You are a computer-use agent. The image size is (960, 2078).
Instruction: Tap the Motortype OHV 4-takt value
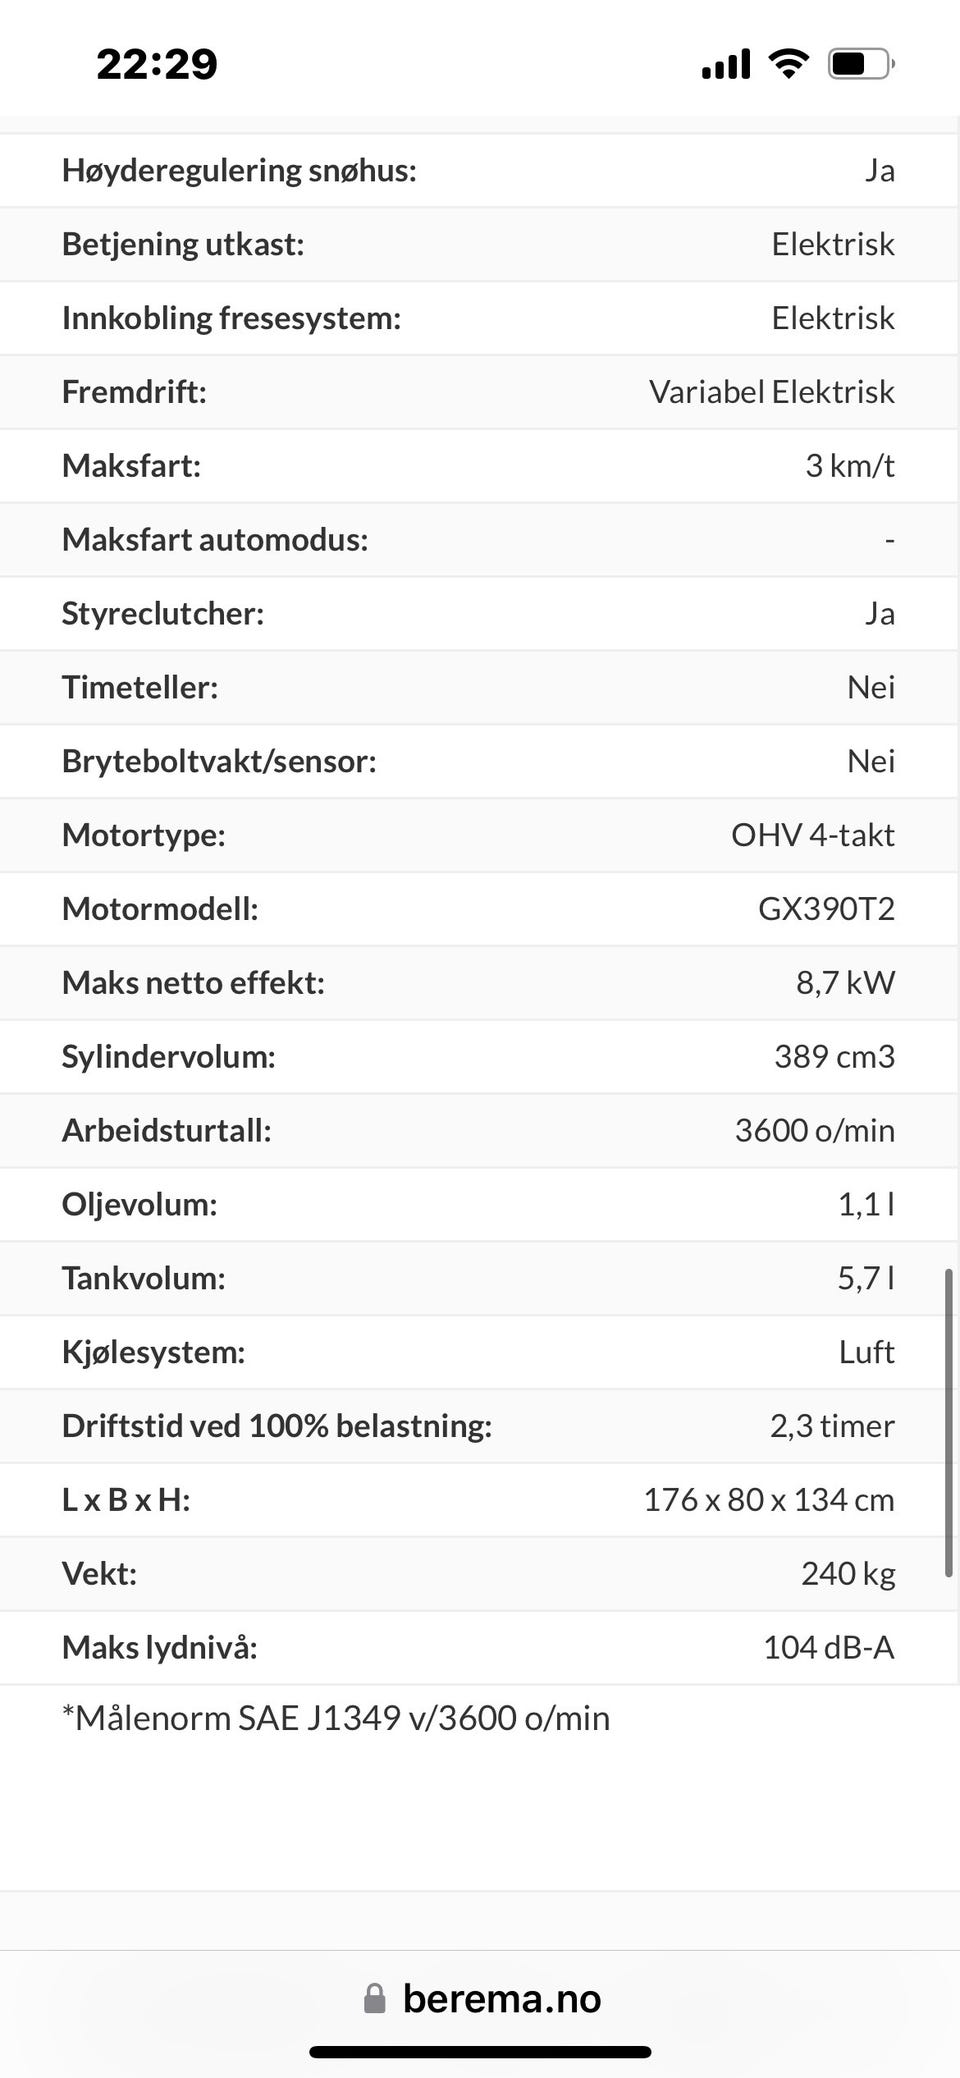pyautogui.click(x=812, y=835)
